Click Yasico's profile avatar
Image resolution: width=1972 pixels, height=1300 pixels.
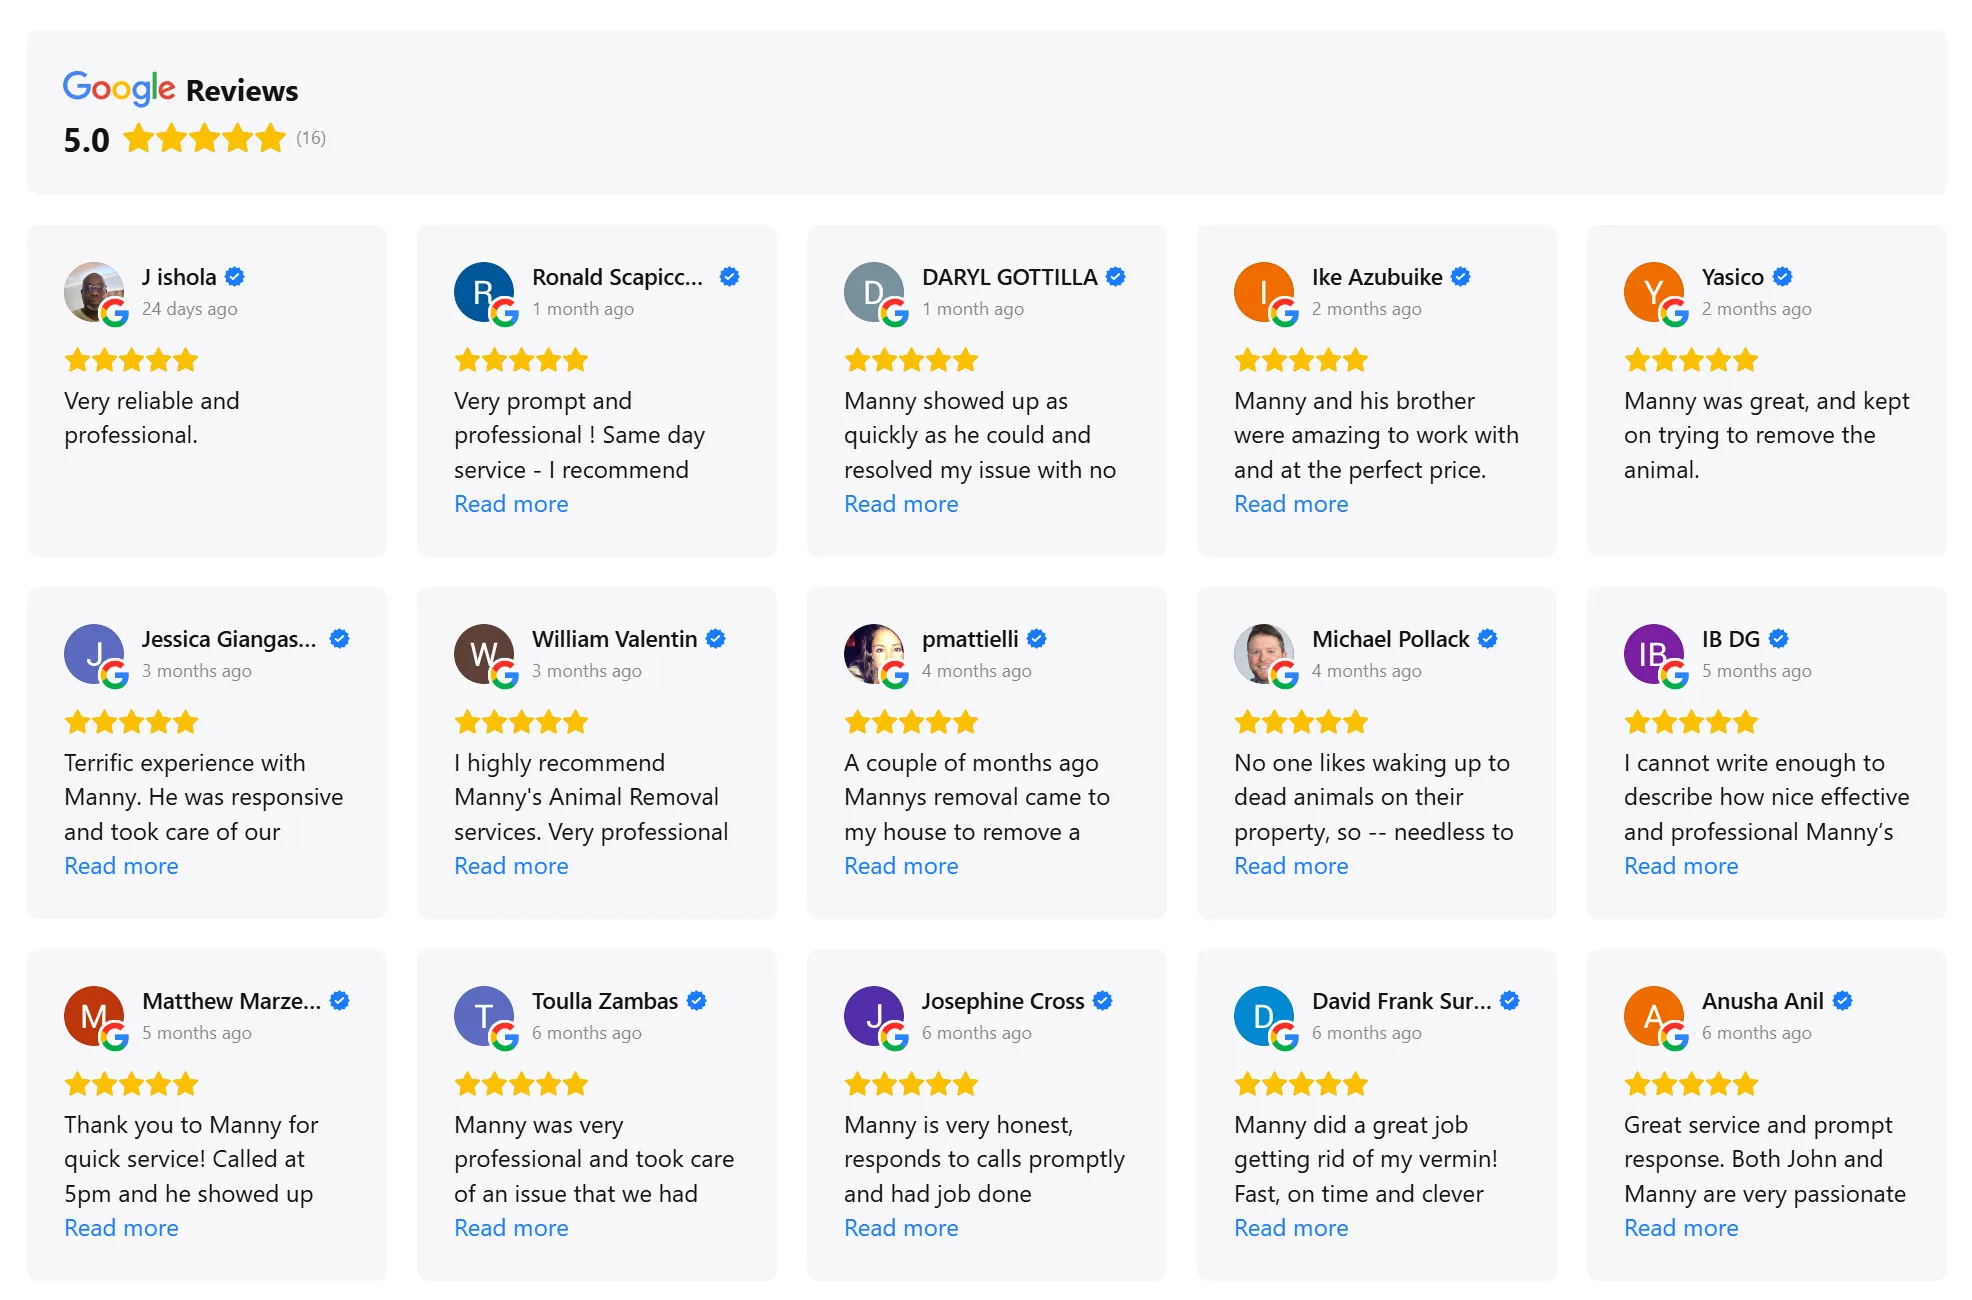[1653, 291]
